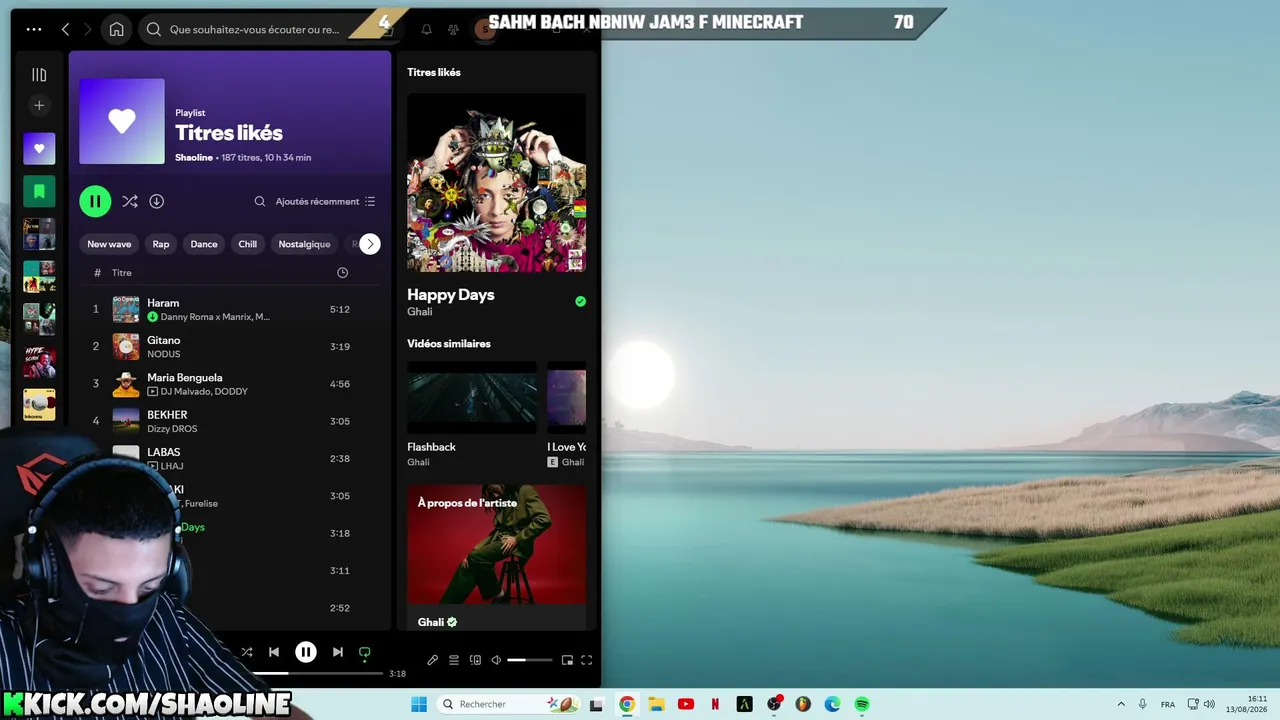Pause playback in the bottom player bar
This screenshot has height=720, width=1280.
306,652
